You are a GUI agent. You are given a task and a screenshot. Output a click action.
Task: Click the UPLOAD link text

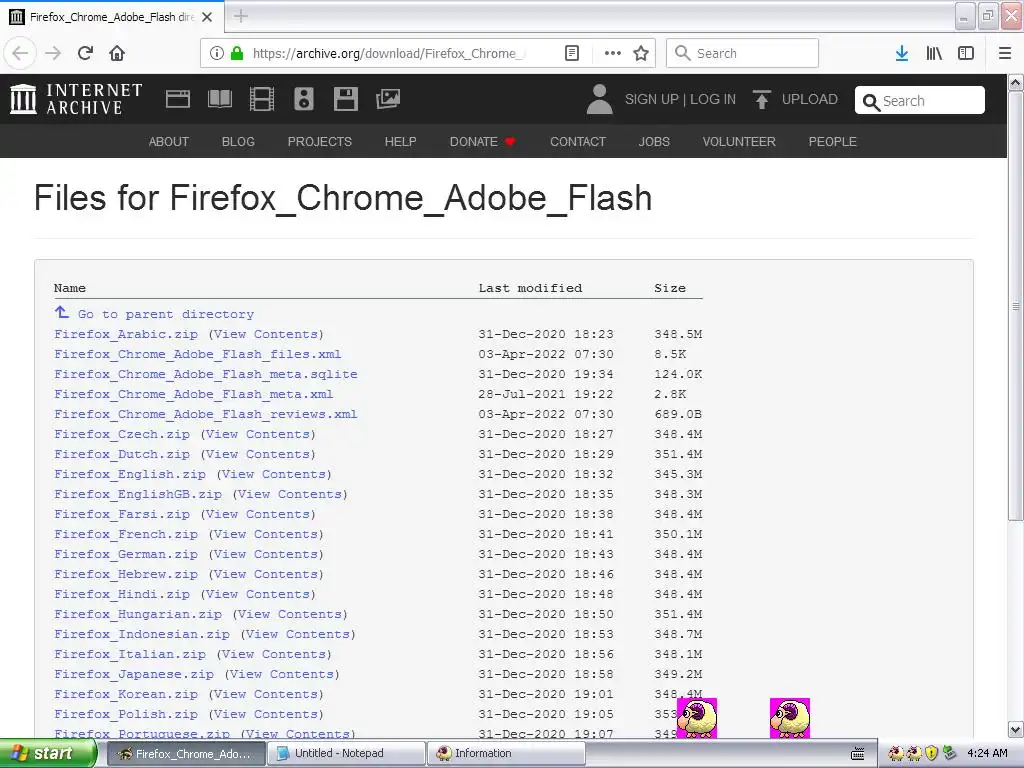click(x=810, y=99)
